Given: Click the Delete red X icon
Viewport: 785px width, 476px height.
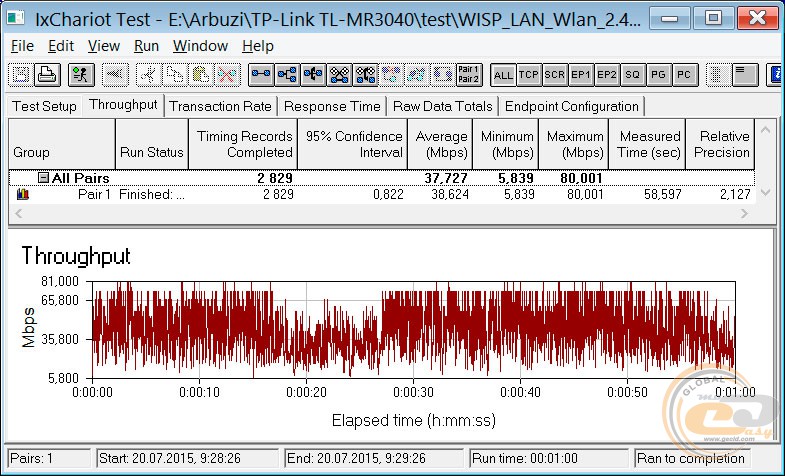Looking at the screenshot, I should (x=227, y=75).
